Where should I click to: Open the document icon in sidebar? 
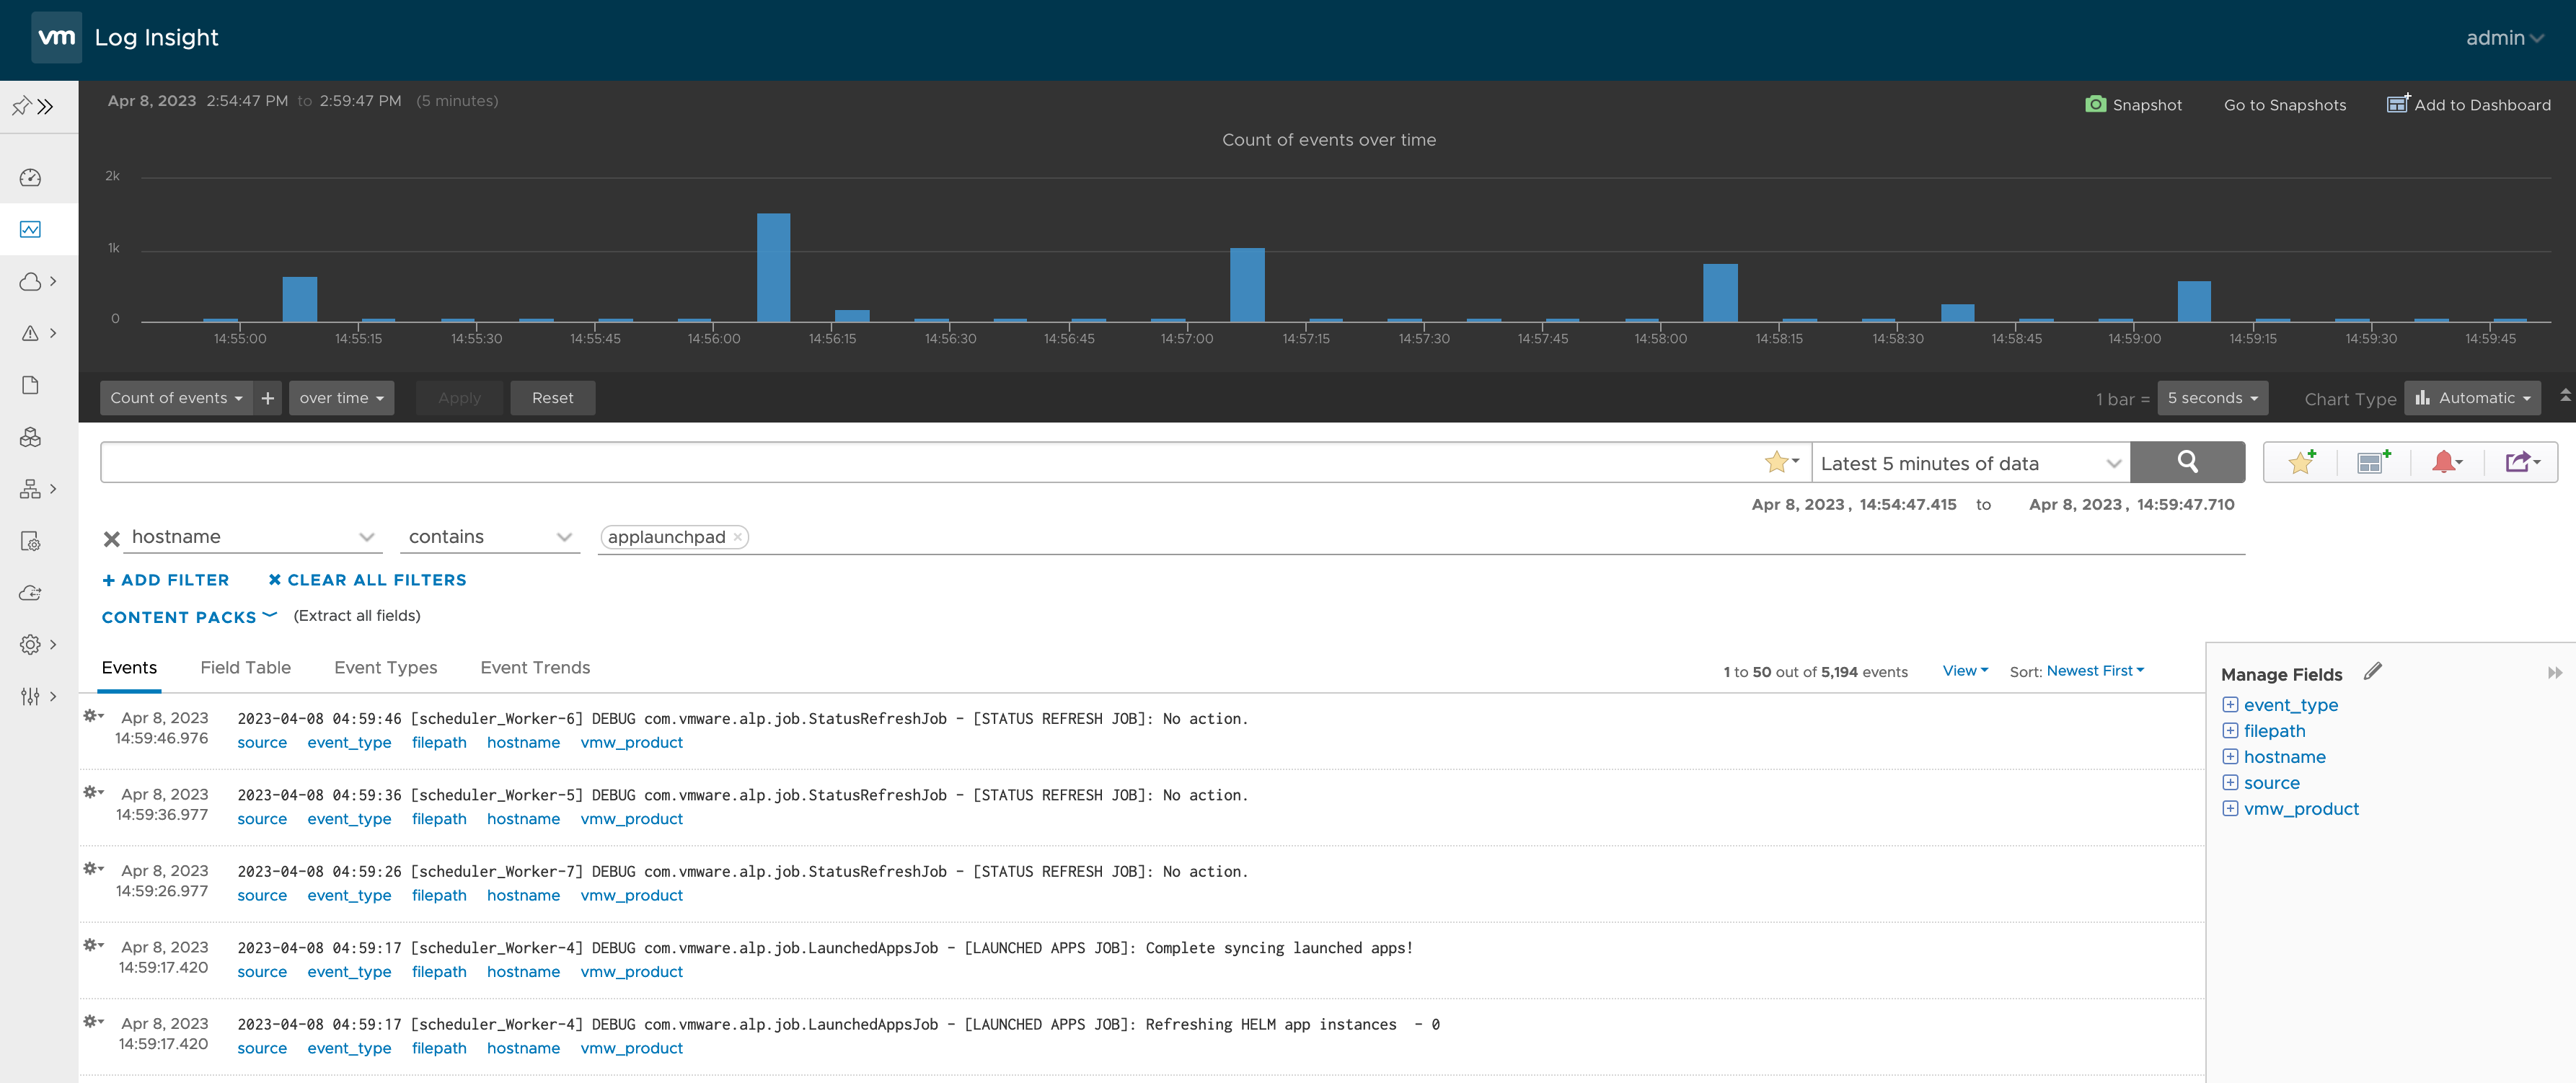click(30, 386)
